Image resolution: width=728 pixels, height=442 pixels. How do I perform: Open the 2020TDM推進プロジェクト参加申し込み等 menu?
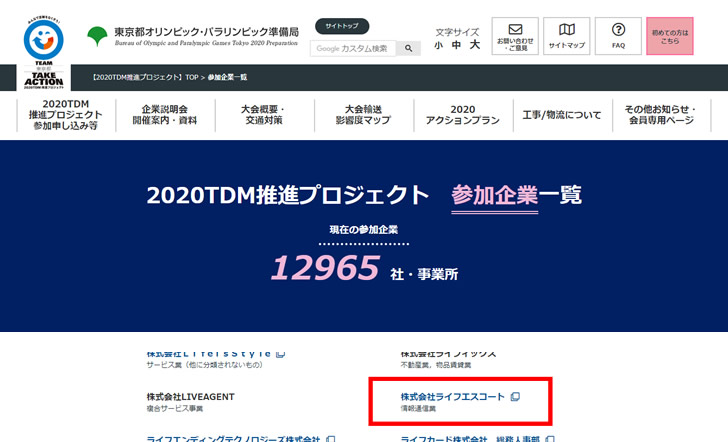pos(65,115)
